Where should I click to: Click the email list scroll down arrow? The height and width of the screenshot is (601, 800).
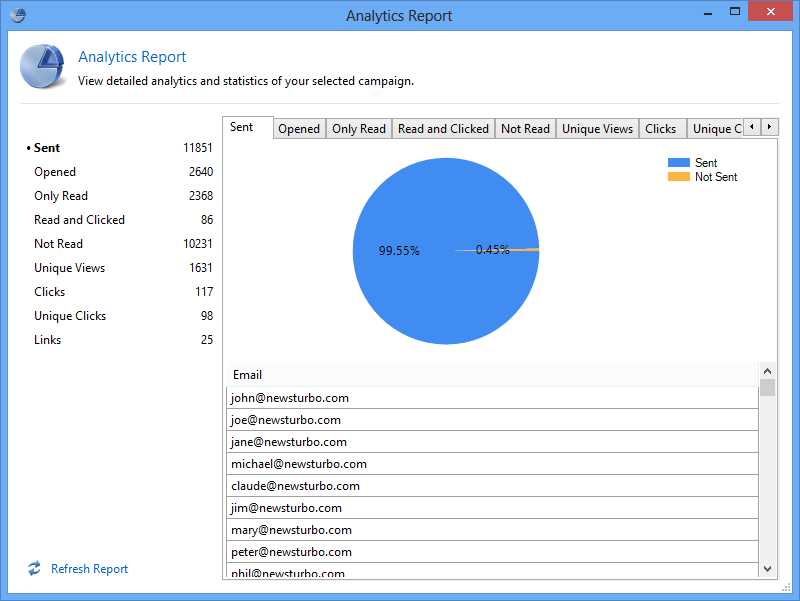click(x=767, y=568)
